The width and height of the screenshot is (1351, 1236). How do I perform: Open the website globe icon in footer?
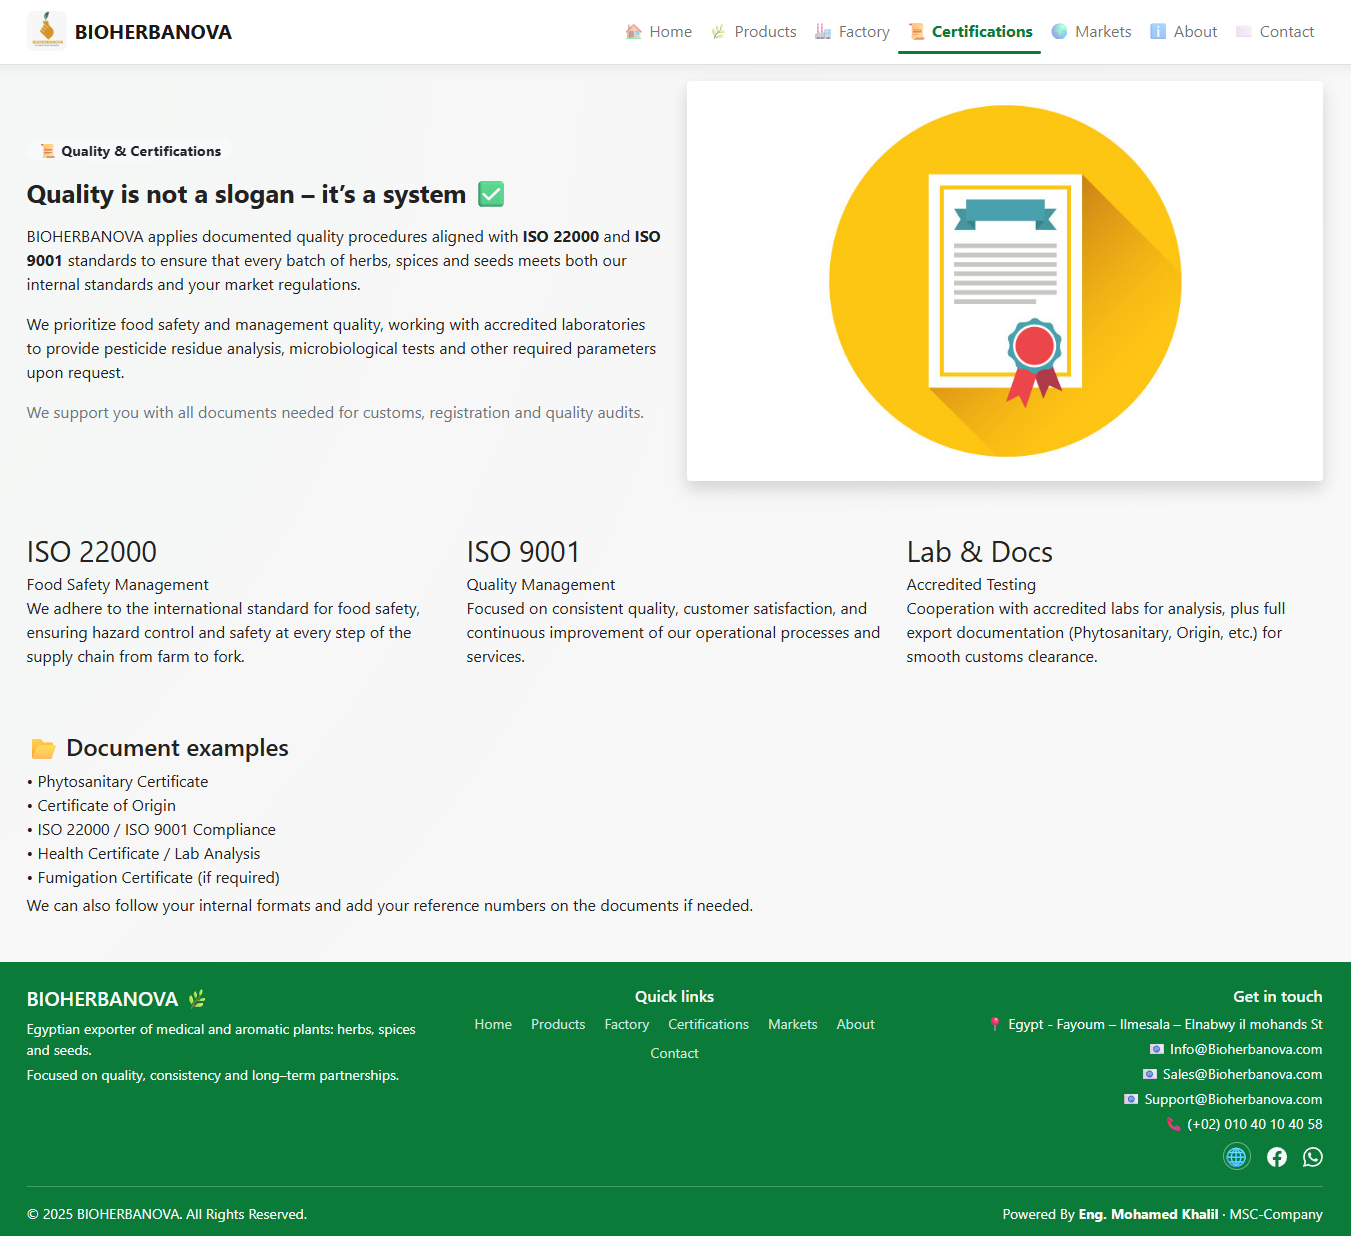pos(1237,1157)
